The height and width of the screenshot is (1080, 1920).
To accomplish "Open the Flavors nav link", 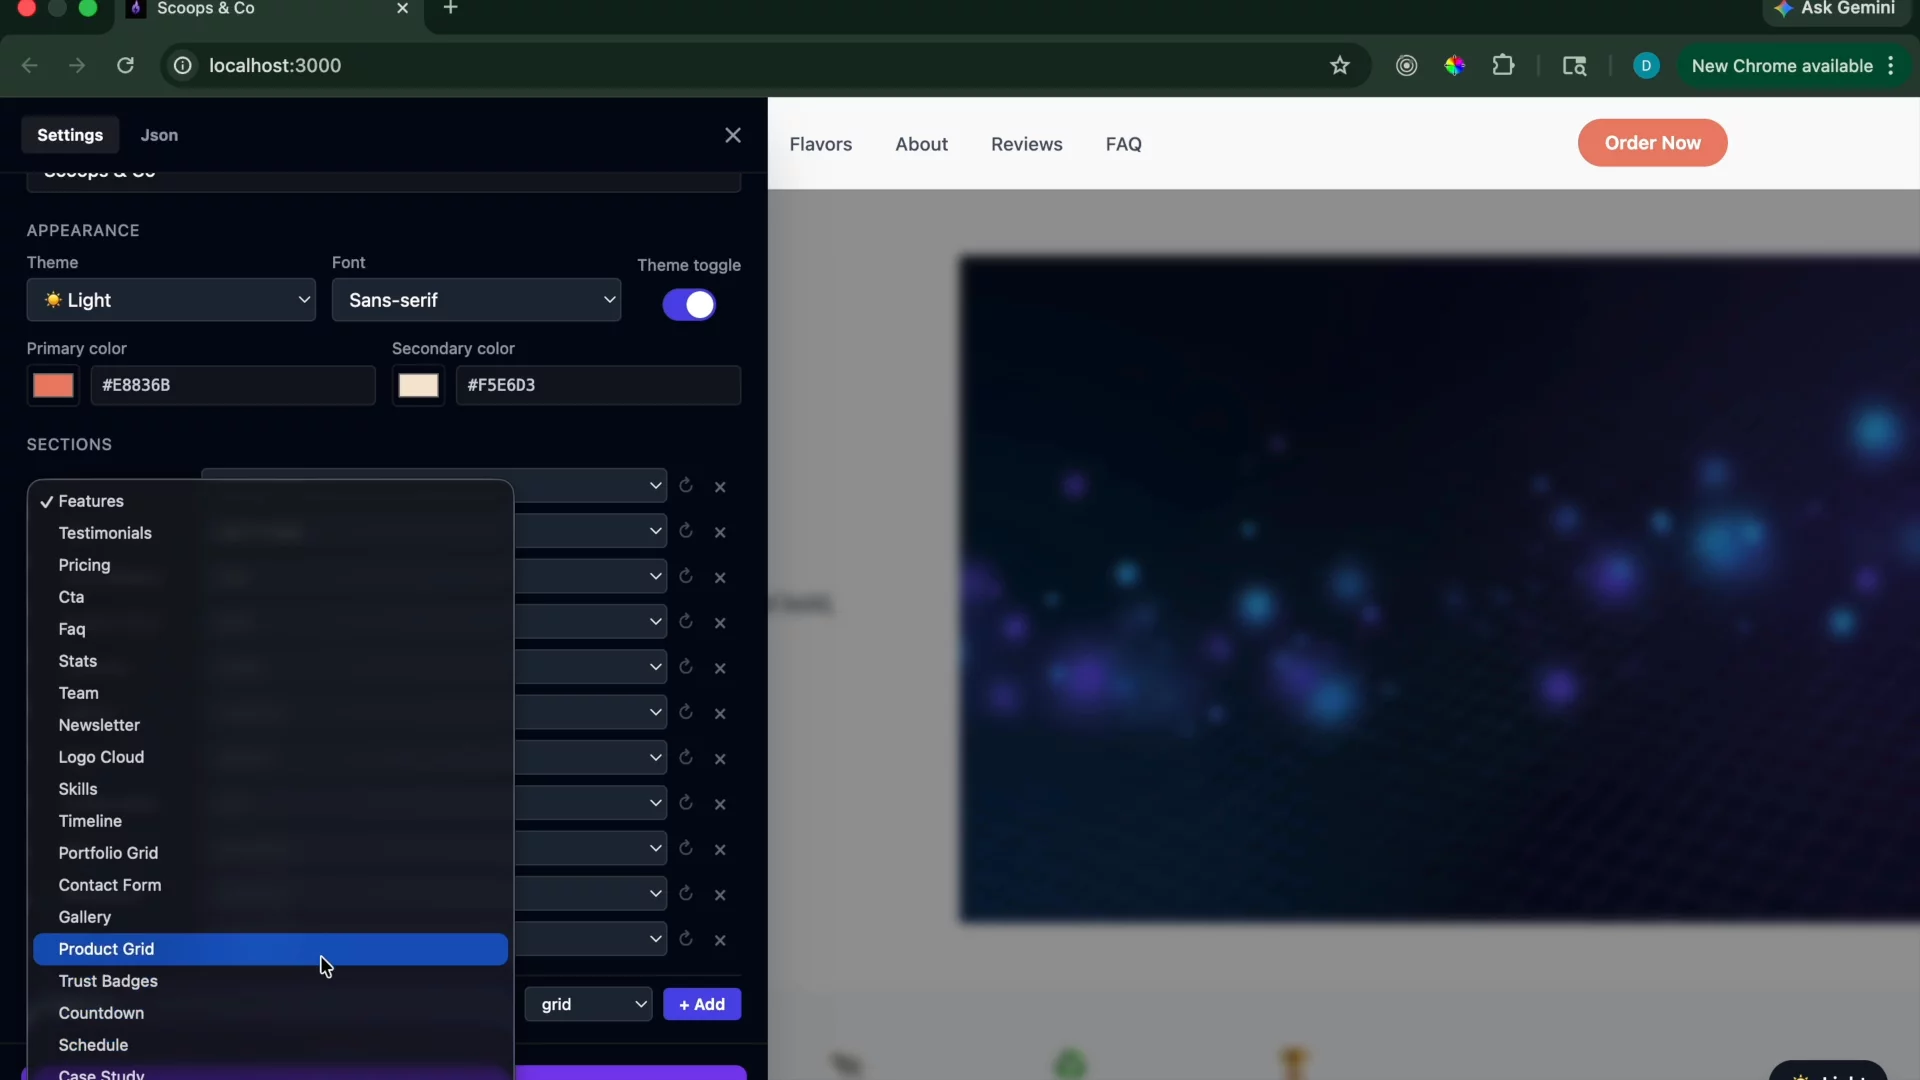I will (x=821, y=144).
